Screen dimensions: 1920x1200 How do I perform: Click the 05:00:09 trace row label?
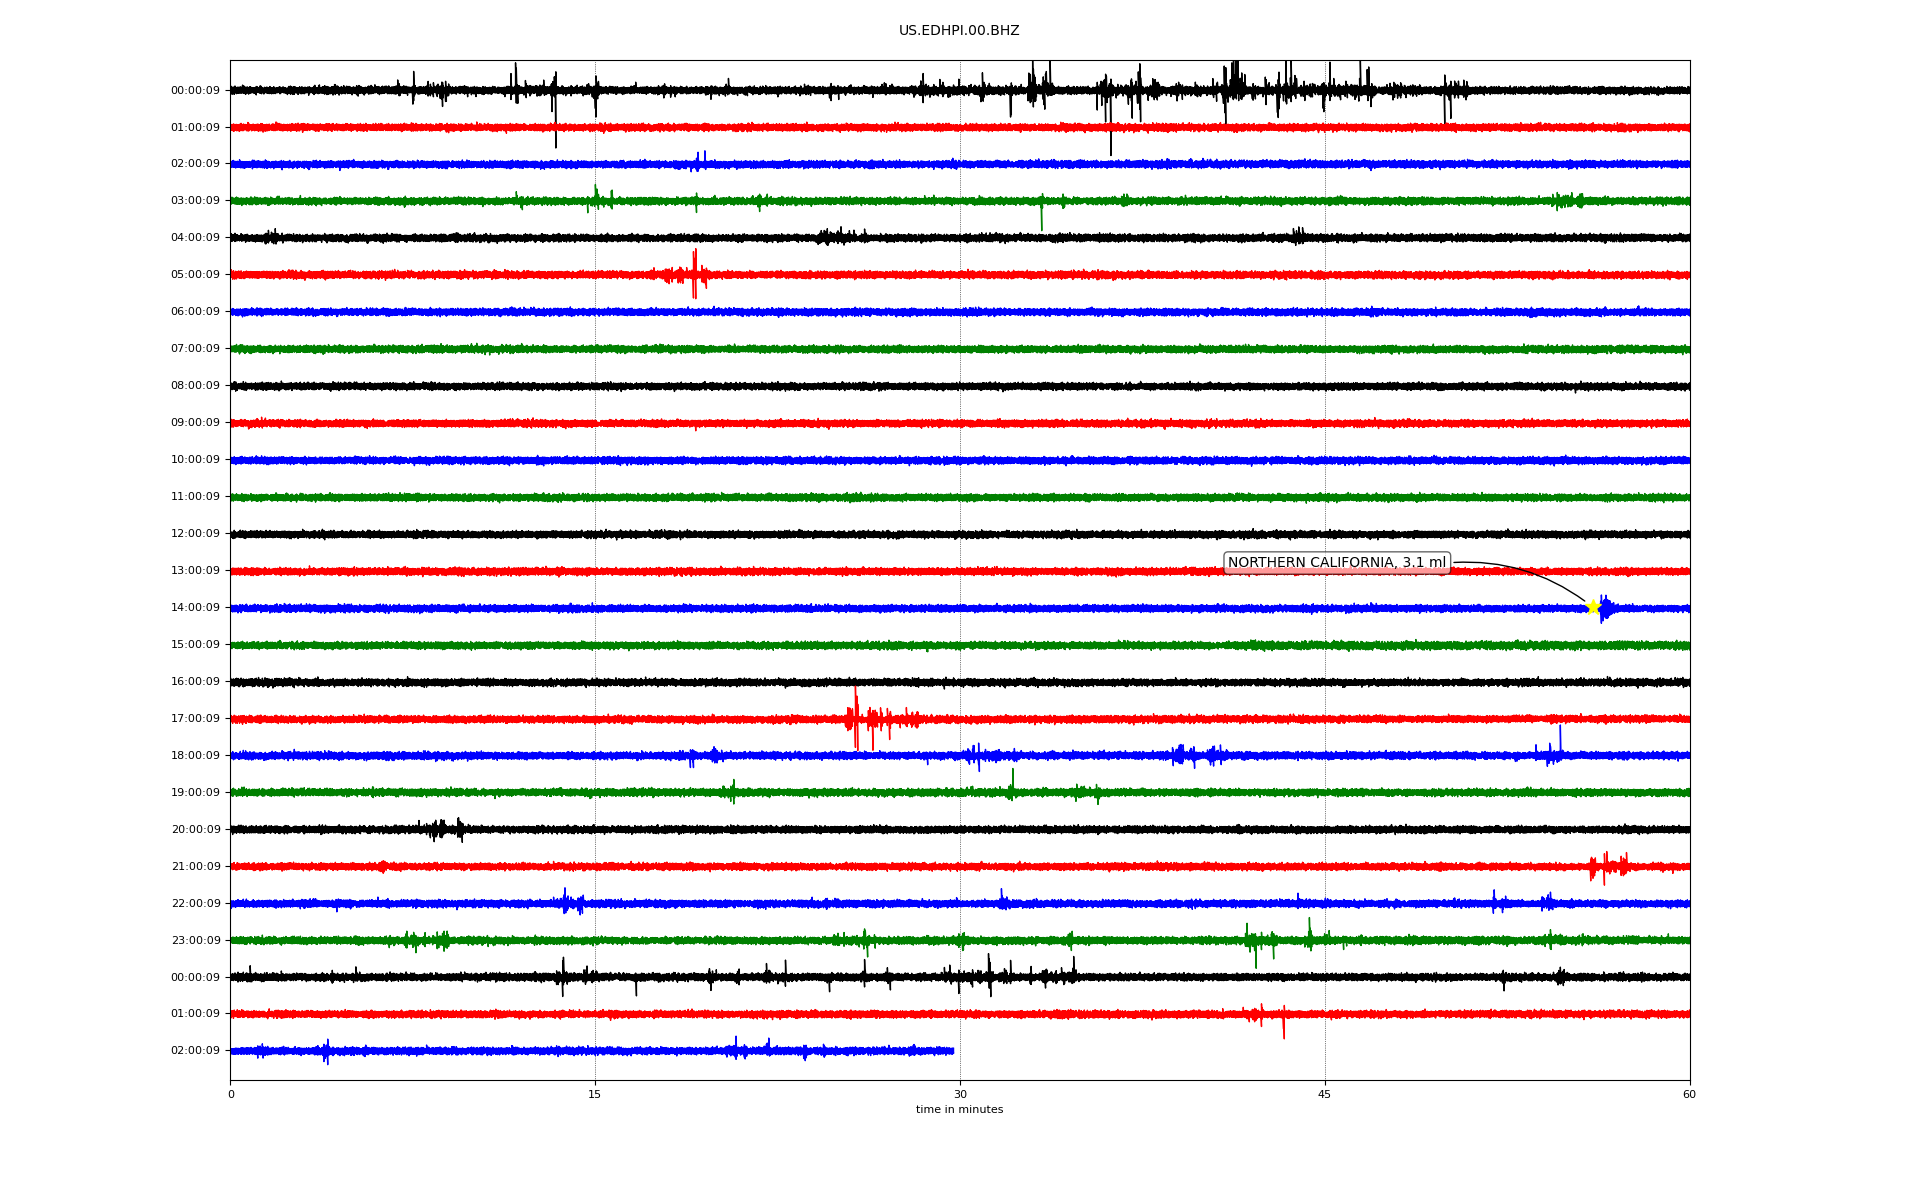195,275
